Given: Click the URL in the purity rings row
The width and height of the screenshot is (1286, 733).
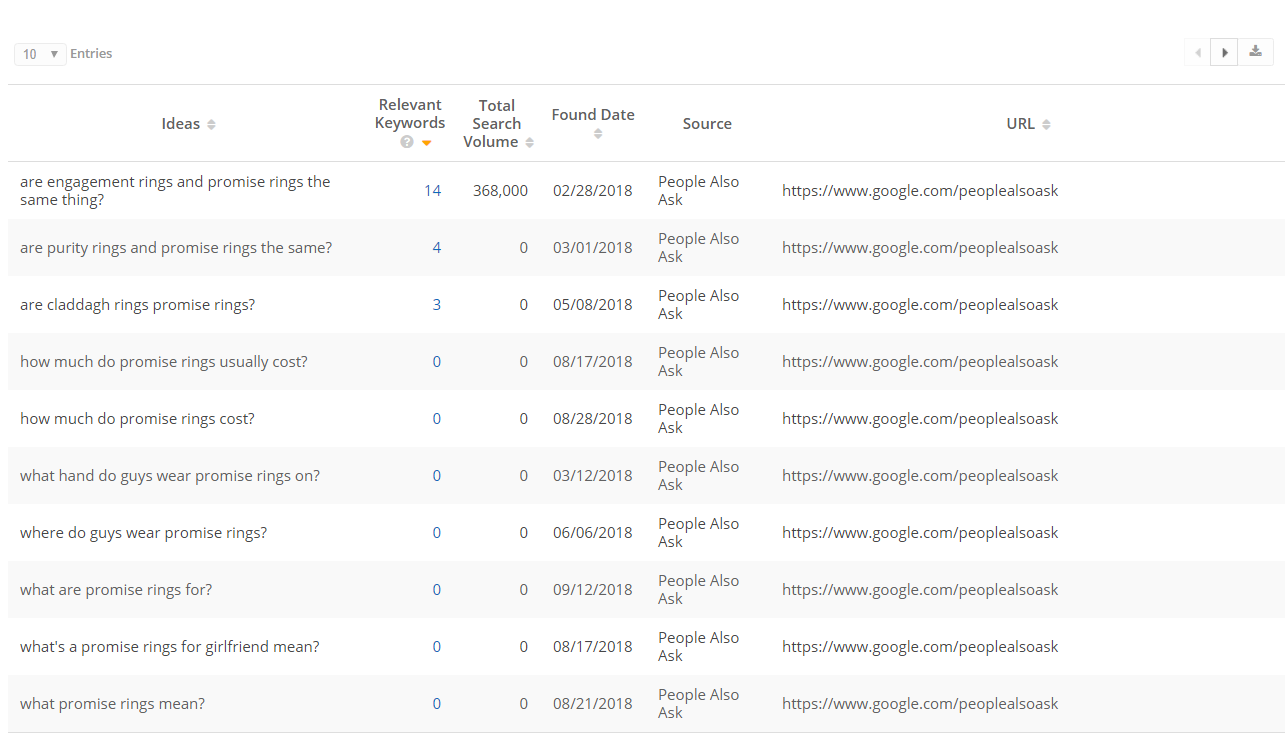Looking at the screenshot, I should [x=920, y=247].
